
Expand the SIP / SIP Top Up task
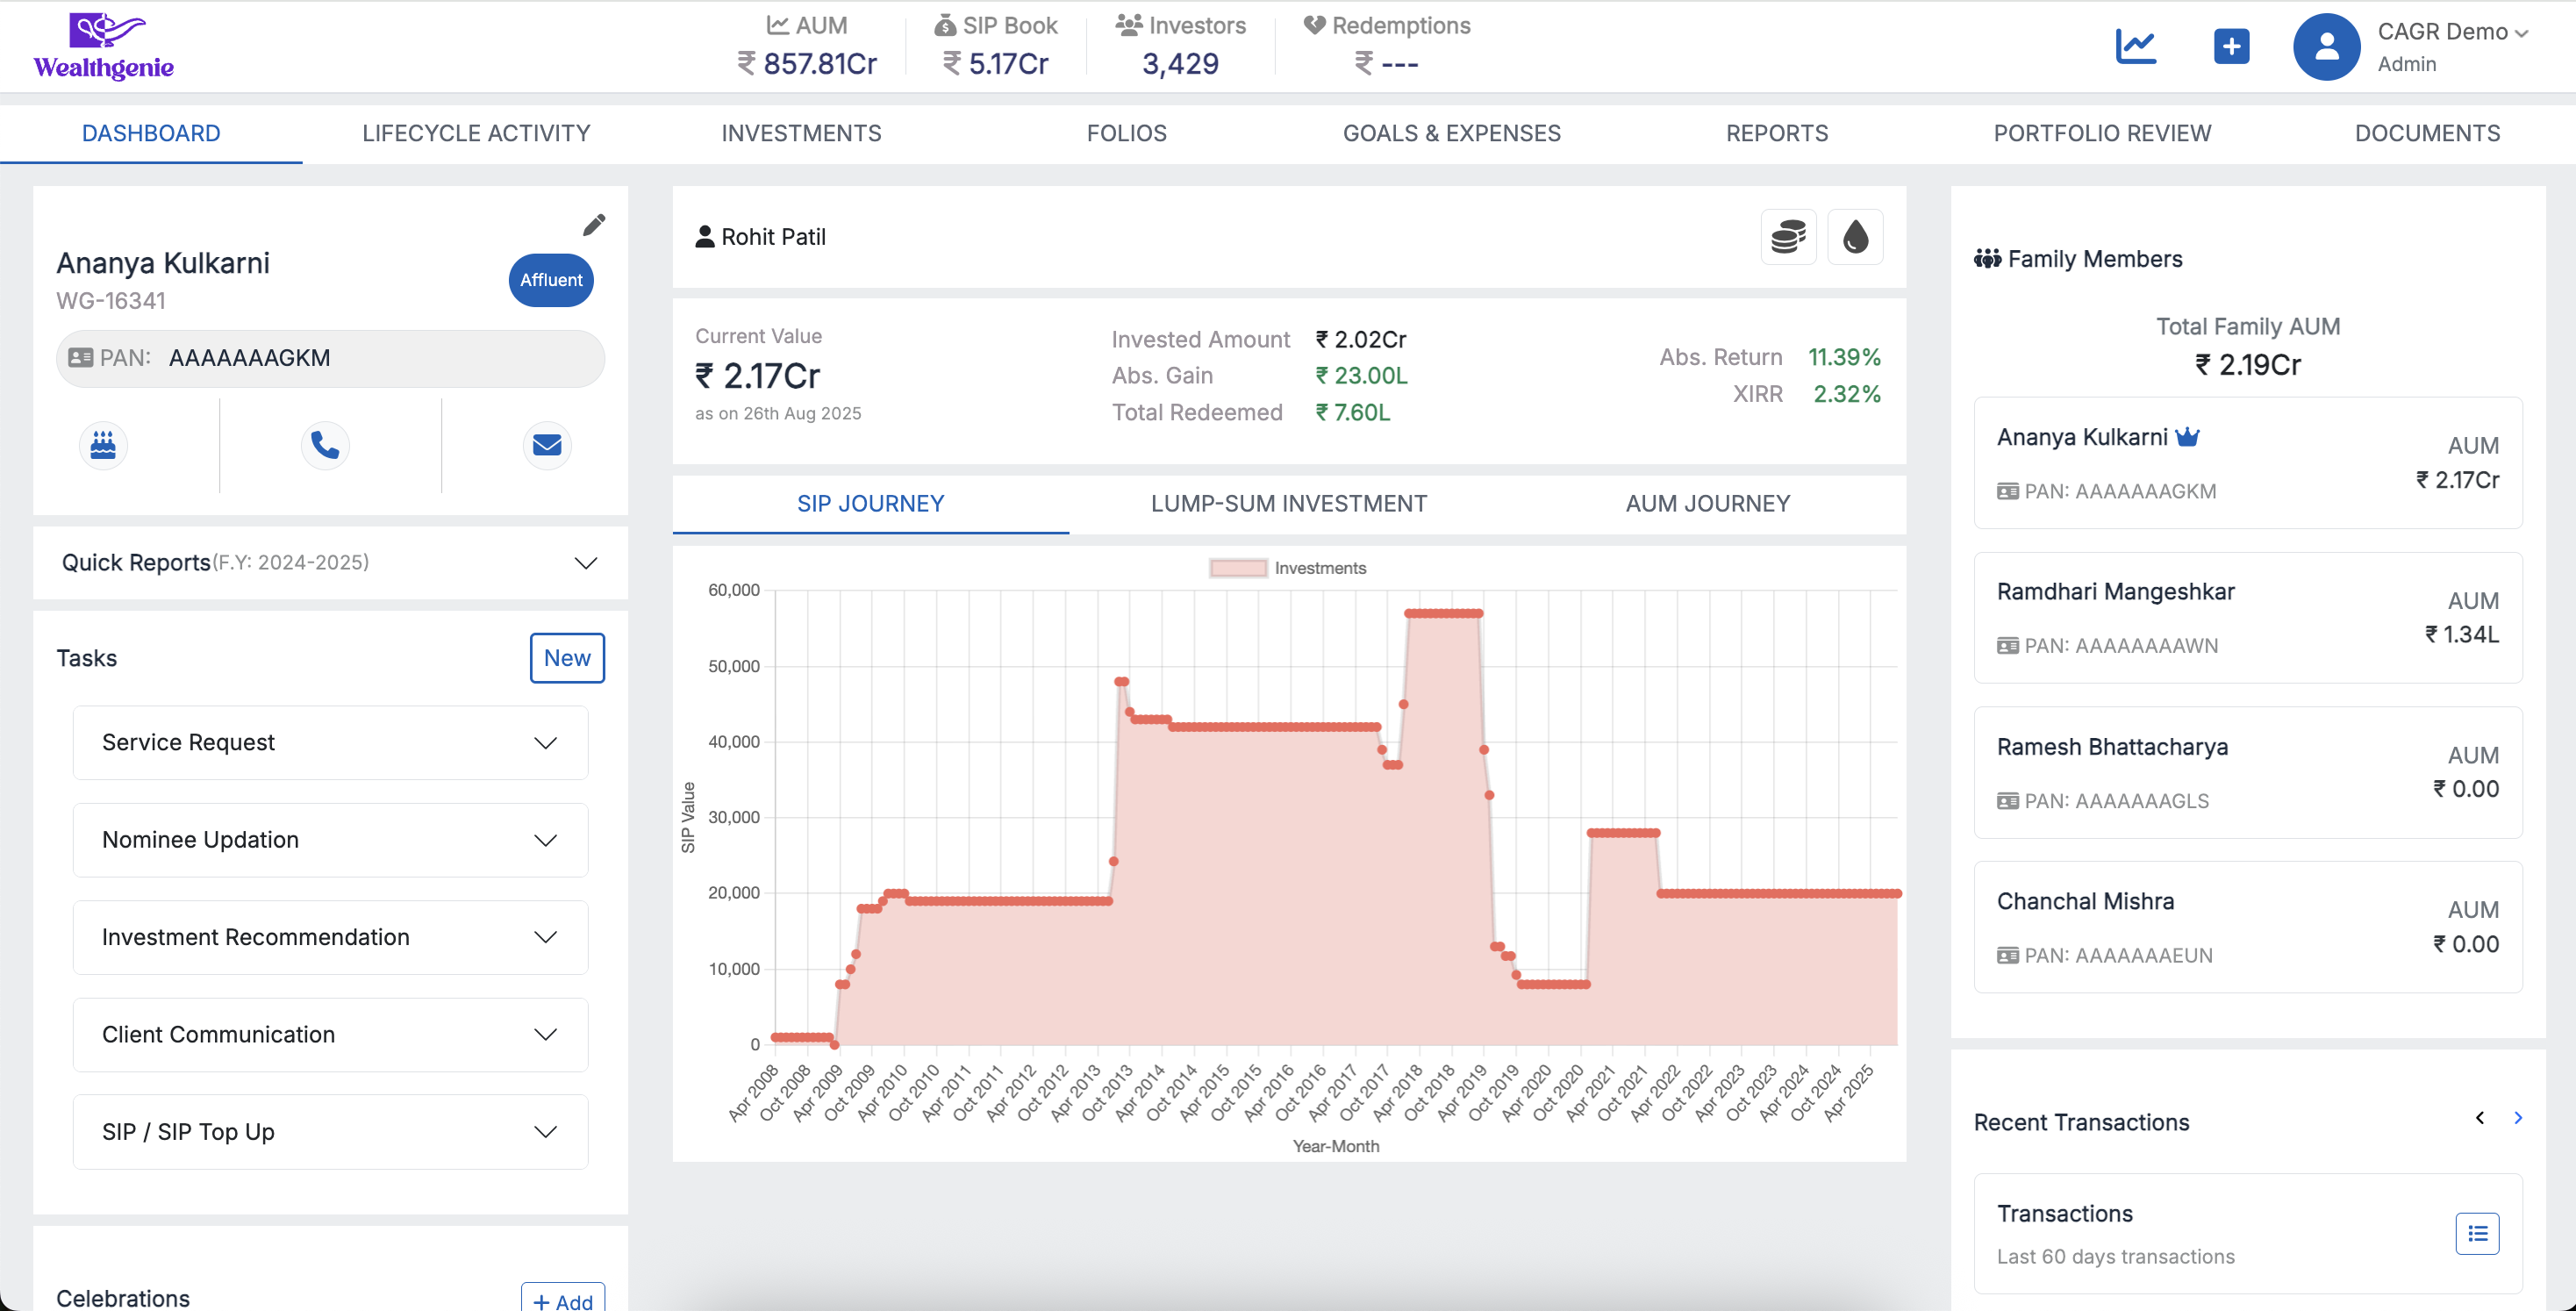pyautogui.click(x=545, y=1132)
